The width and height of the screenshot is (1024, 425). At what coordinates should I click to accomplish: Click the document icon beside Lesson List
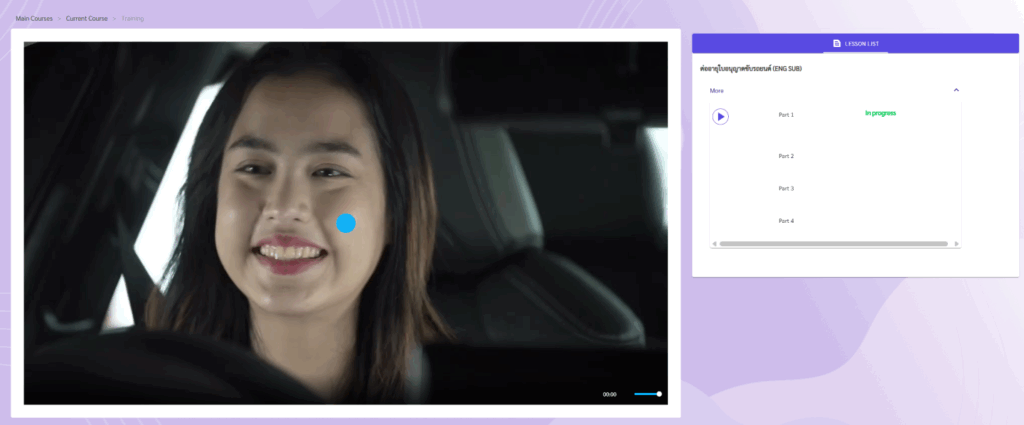[837, 43]
